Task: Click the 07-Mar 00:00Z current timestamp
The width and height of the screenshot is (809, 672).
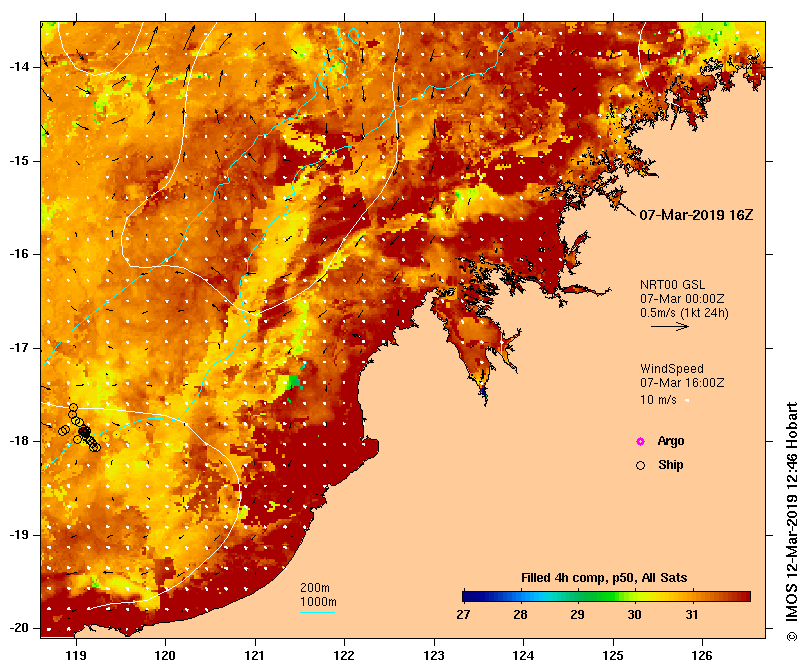Action: (682, 298)
